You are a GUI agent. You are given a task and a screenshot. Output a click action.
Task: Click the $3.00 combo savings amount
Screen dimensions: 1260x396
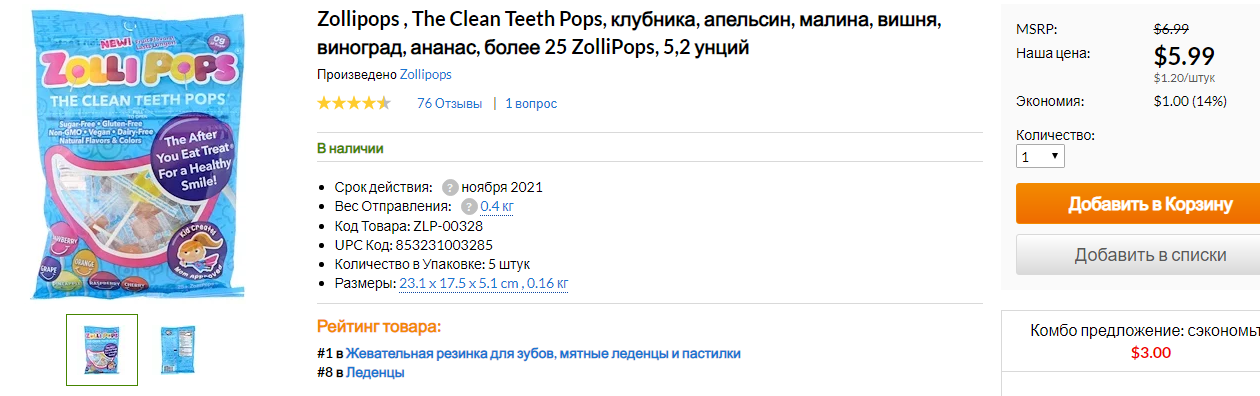[1151, 352]
